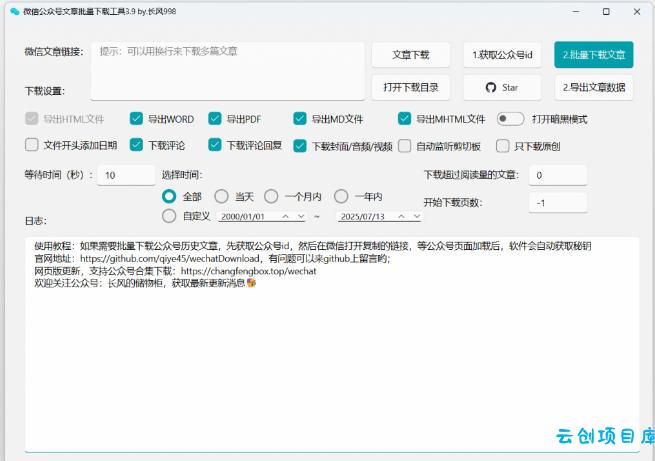
Task: Click the 开始下载页数 input field
Action: tap(558, 203)
